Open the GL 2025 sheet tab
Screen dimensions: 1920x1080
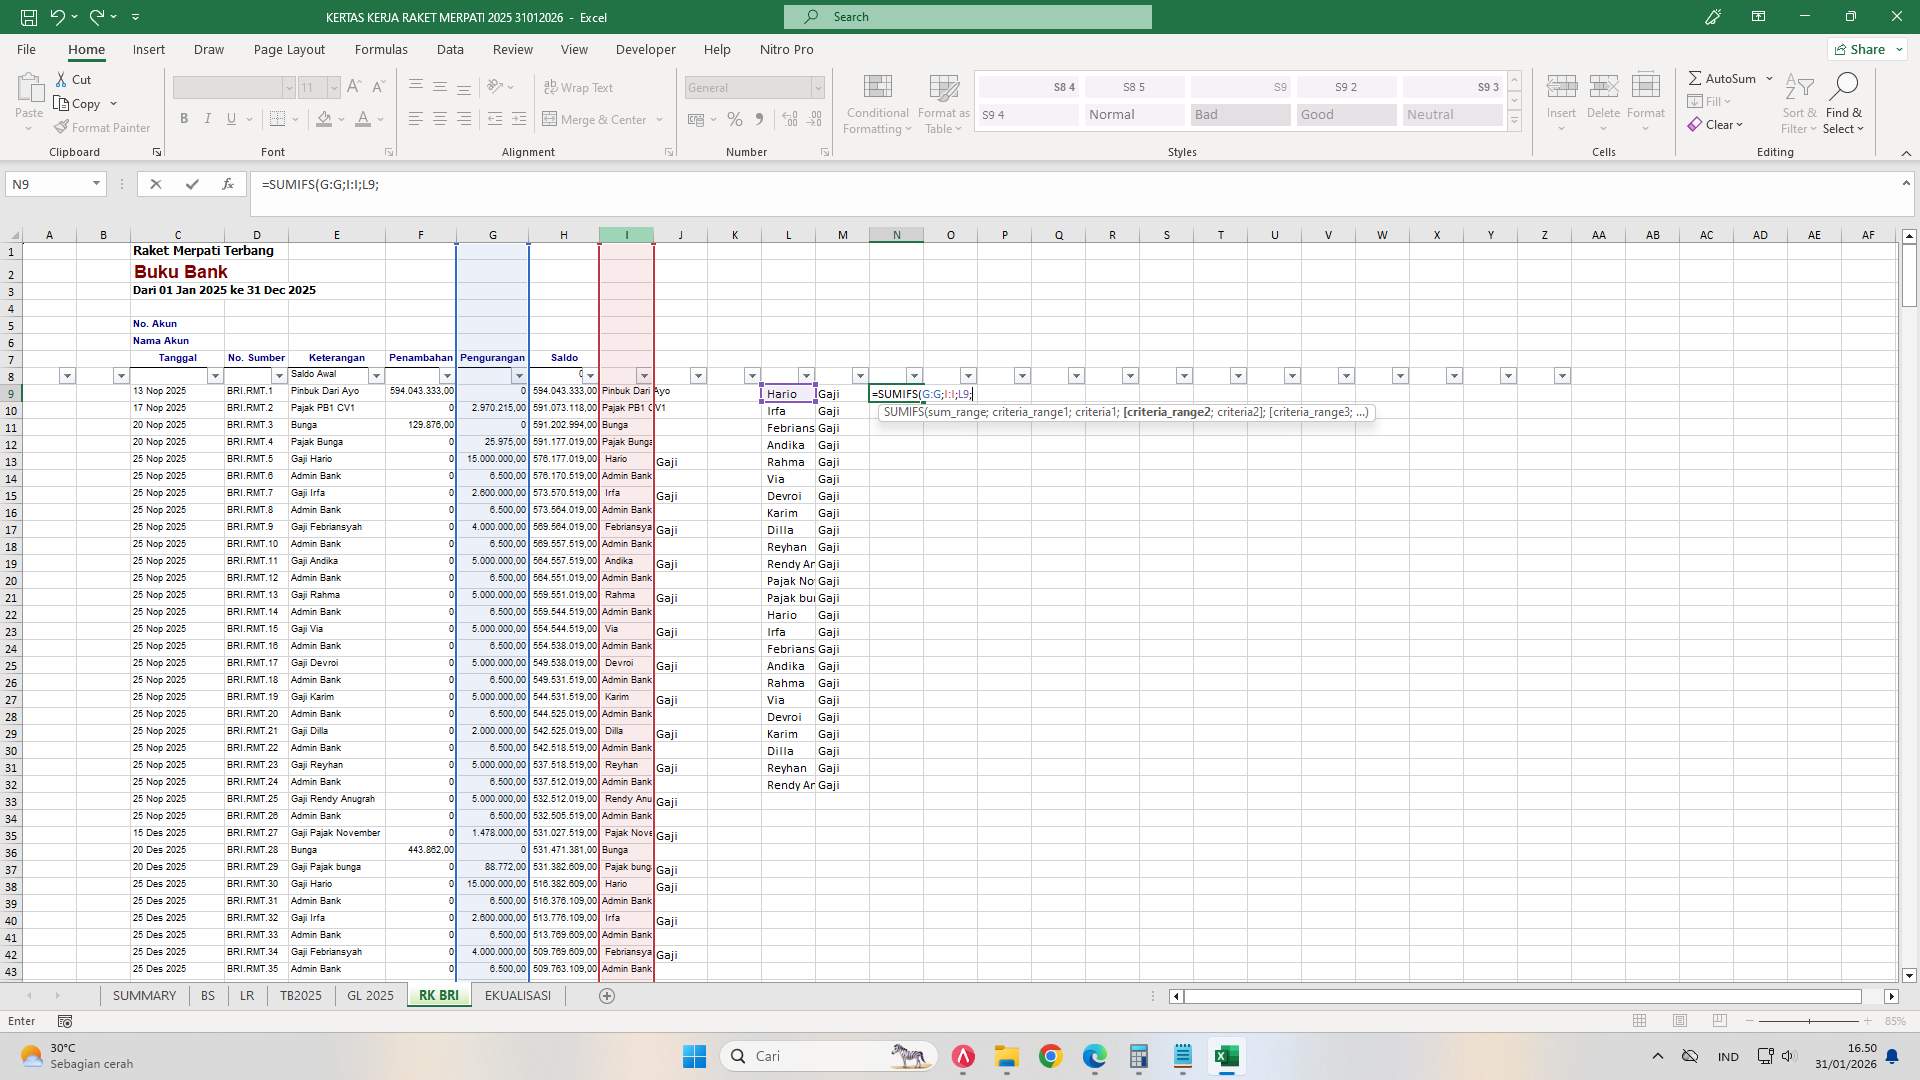coord(369,995)
